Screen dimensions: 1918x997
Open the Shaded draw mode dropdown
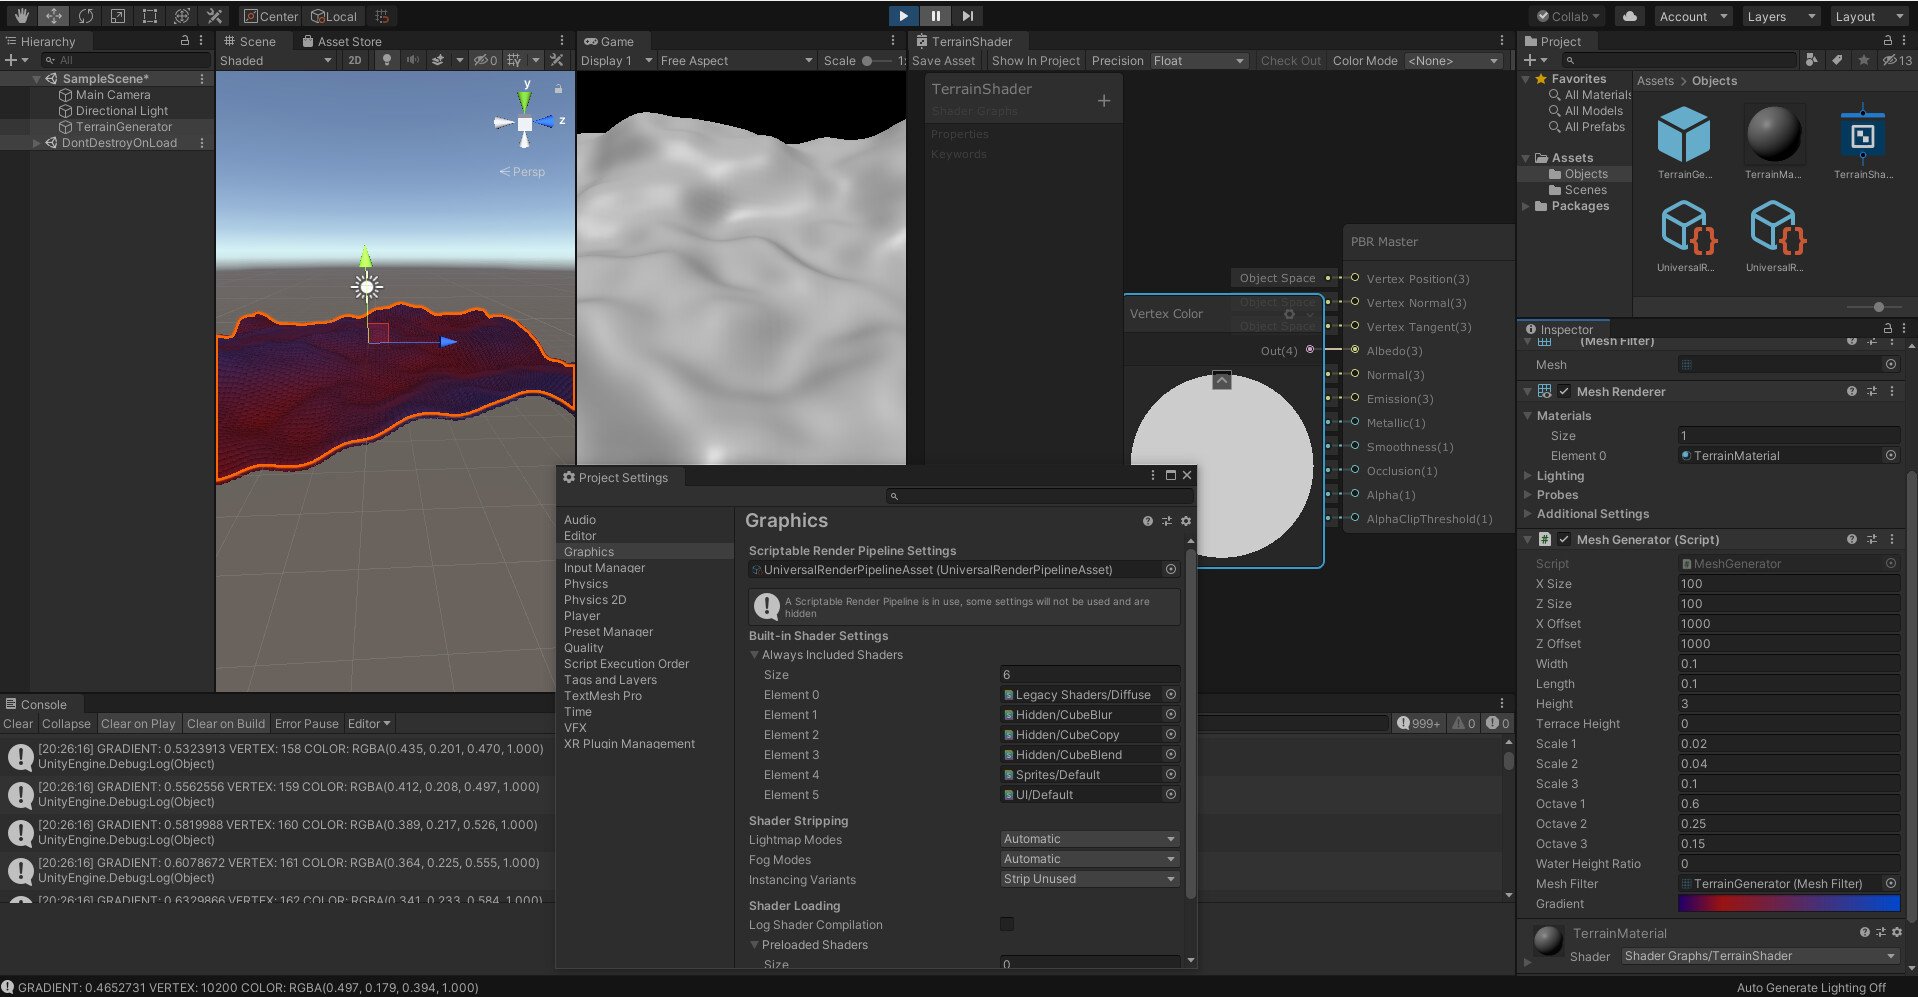(275, 60)
